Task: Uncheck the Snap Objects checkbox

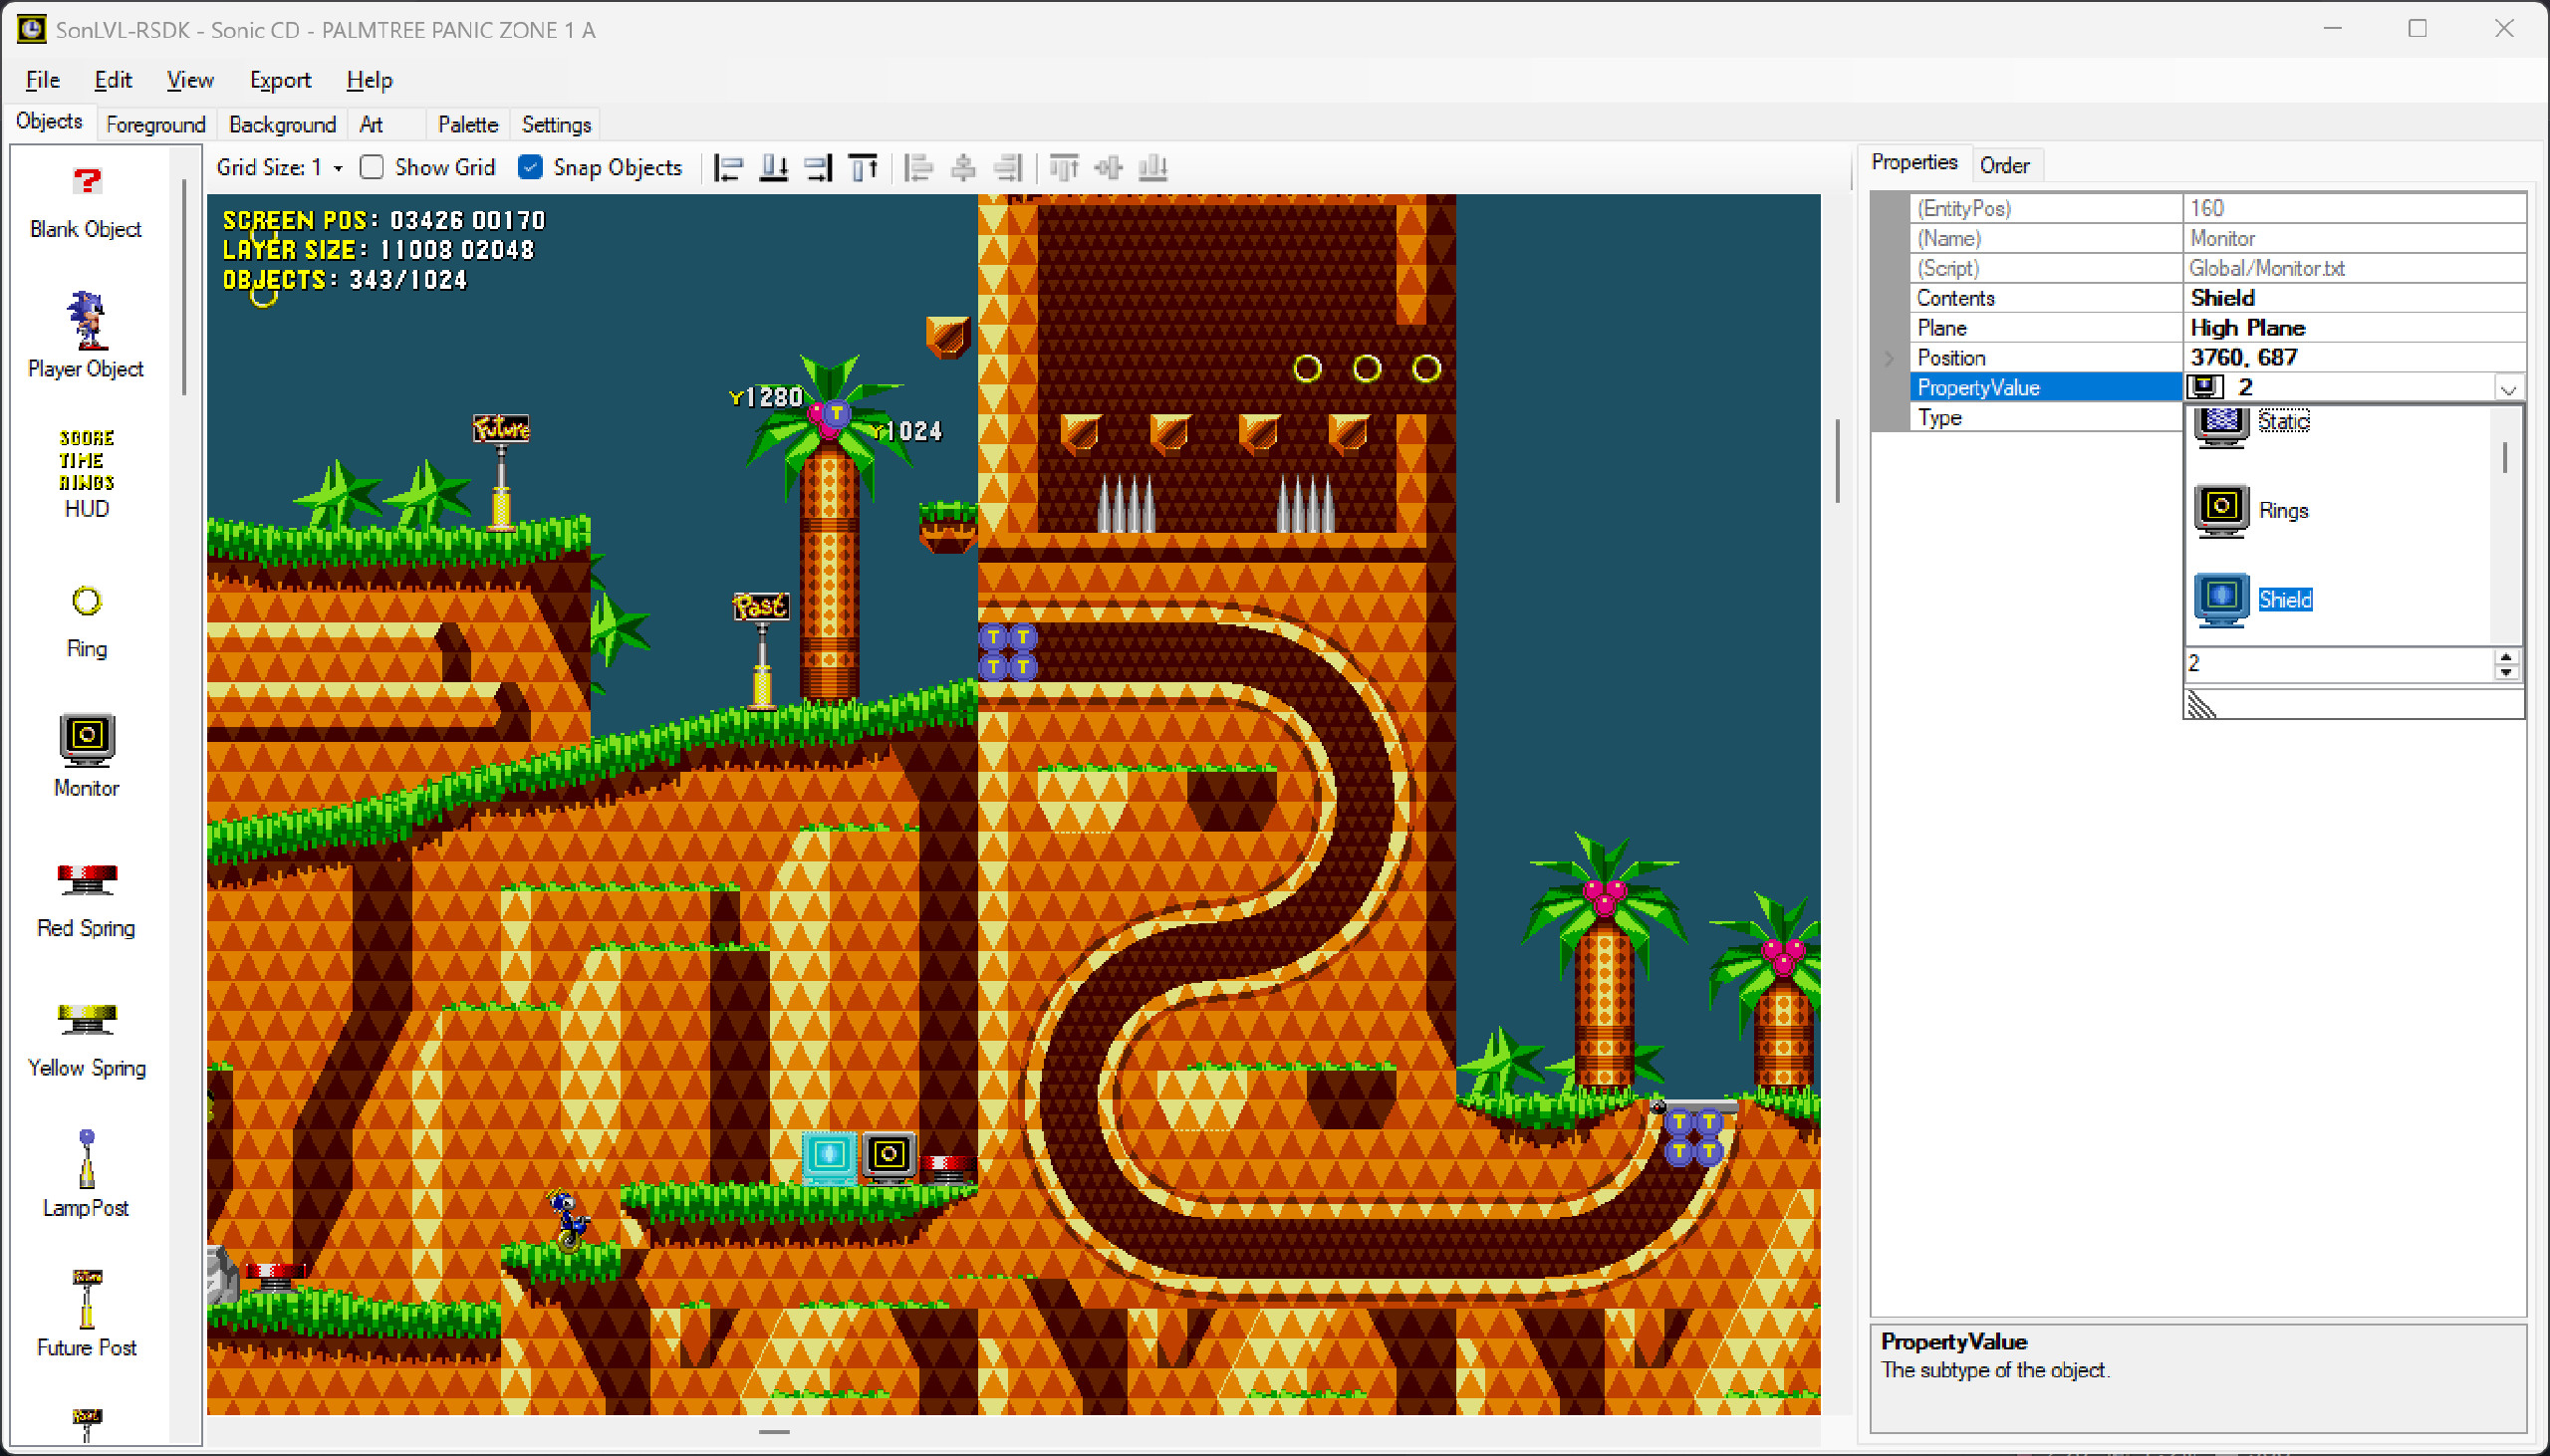Action: (x=531, y=168)
